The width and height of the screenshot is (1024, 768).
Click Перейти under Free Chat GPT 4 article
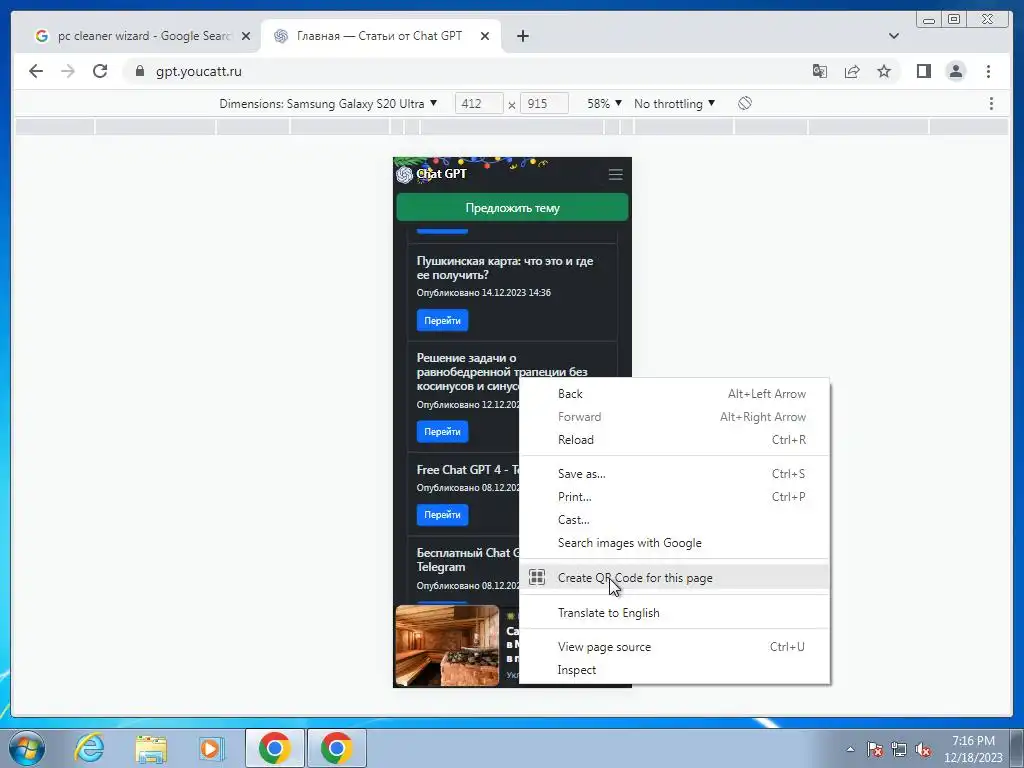click(442, 515)
